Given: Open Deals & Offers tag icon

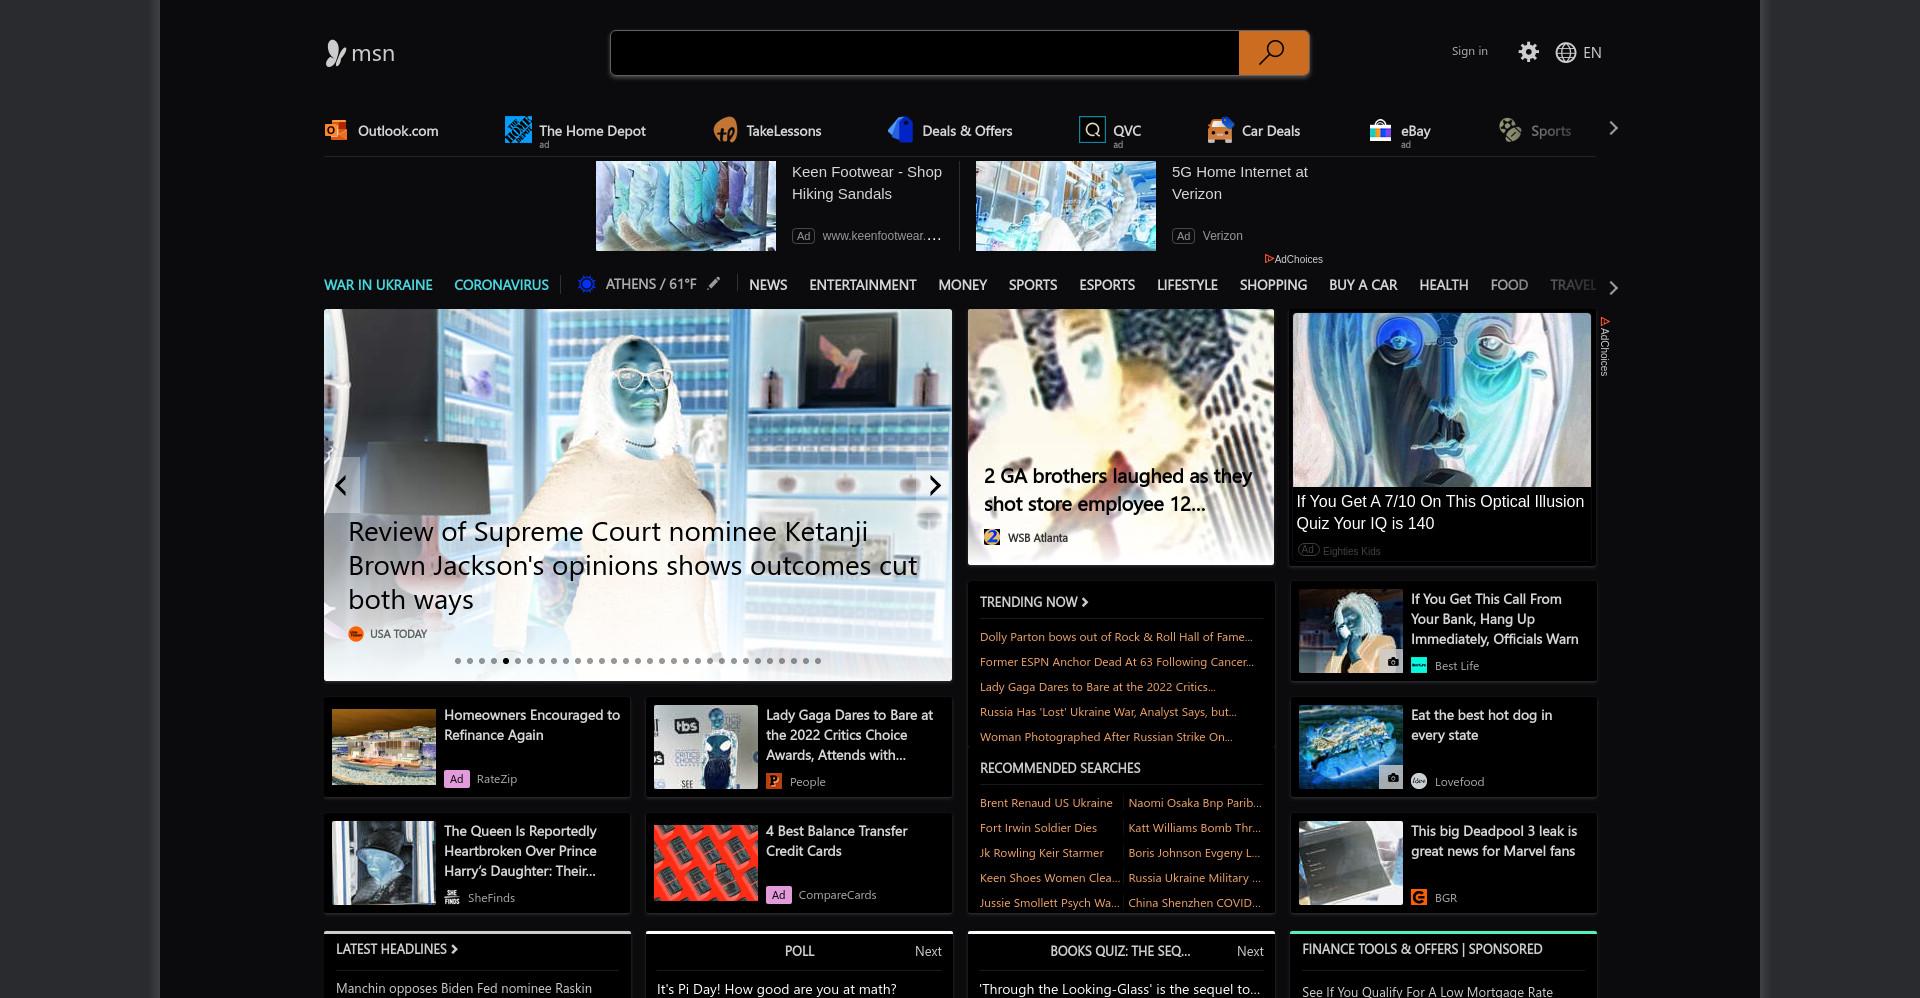Looking at the screenshot, I should point(900,130).
